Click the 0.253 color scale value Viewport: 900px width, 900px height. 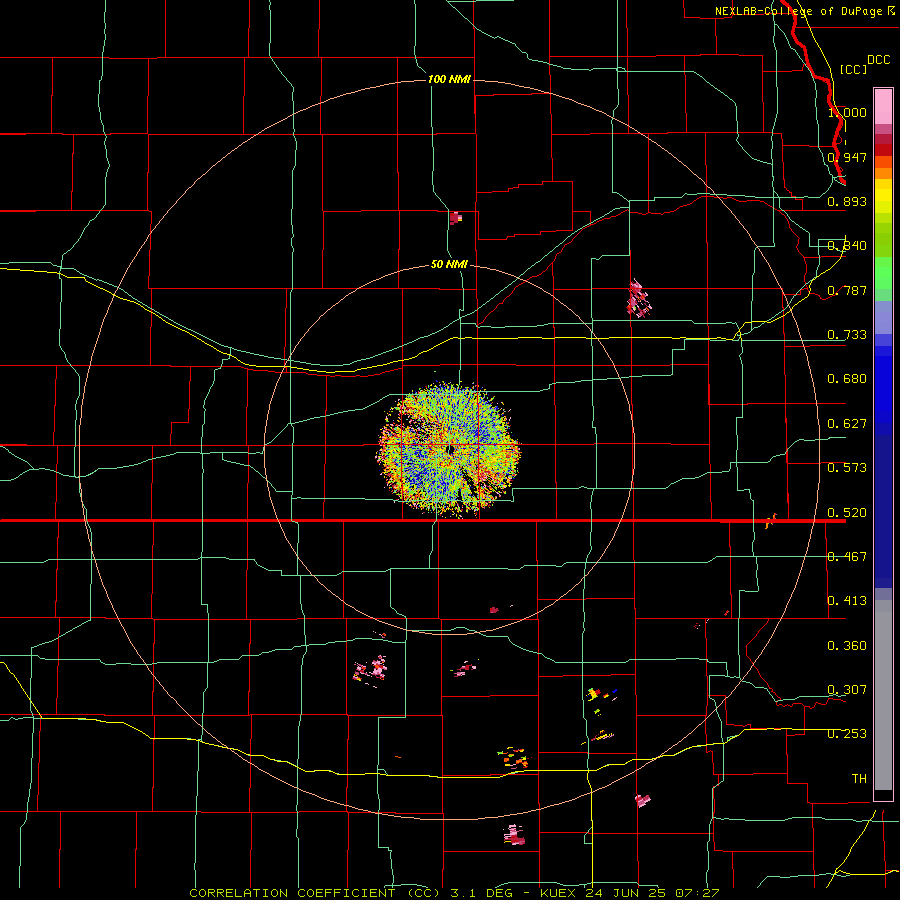pyautogui.click(x=847, y=734)
